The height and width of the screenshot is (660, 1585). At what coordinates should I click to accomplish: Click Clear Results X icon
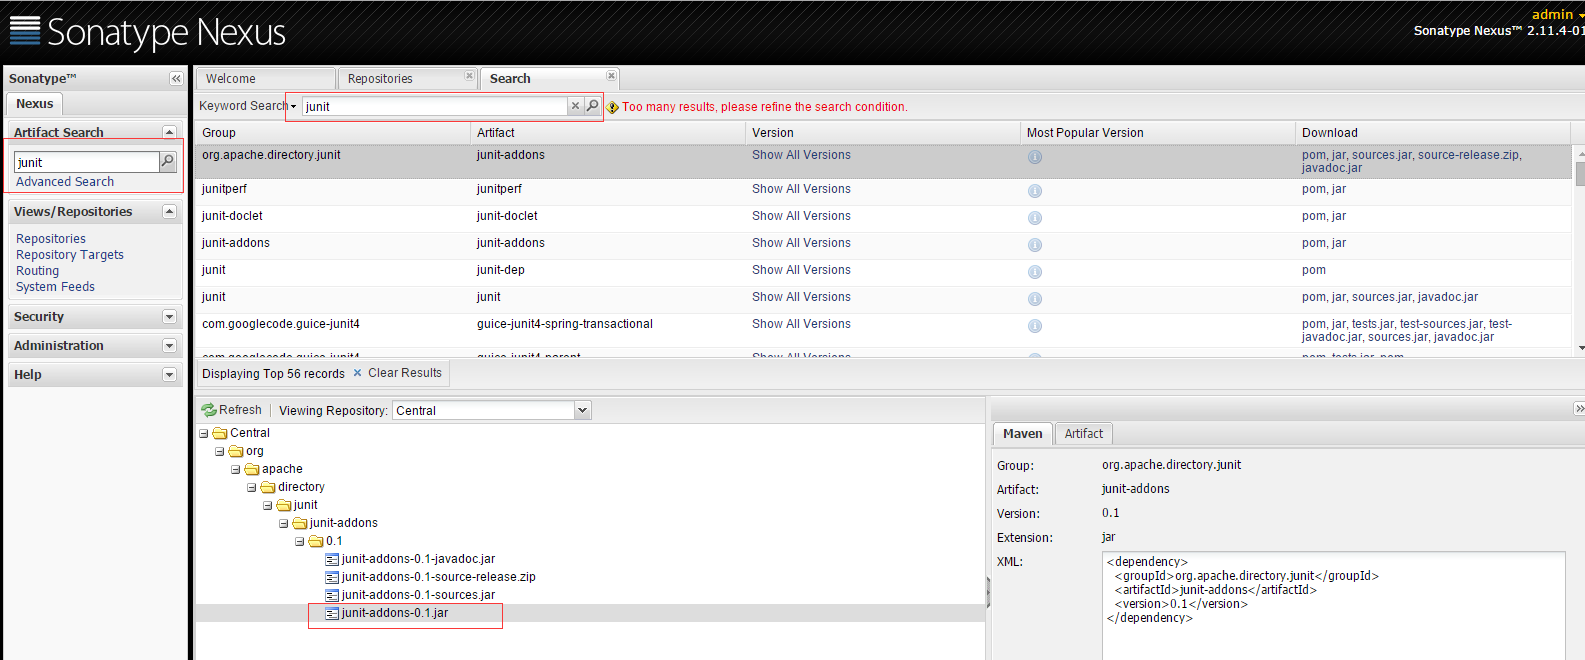pyautogui.click(x=357, y=373)
